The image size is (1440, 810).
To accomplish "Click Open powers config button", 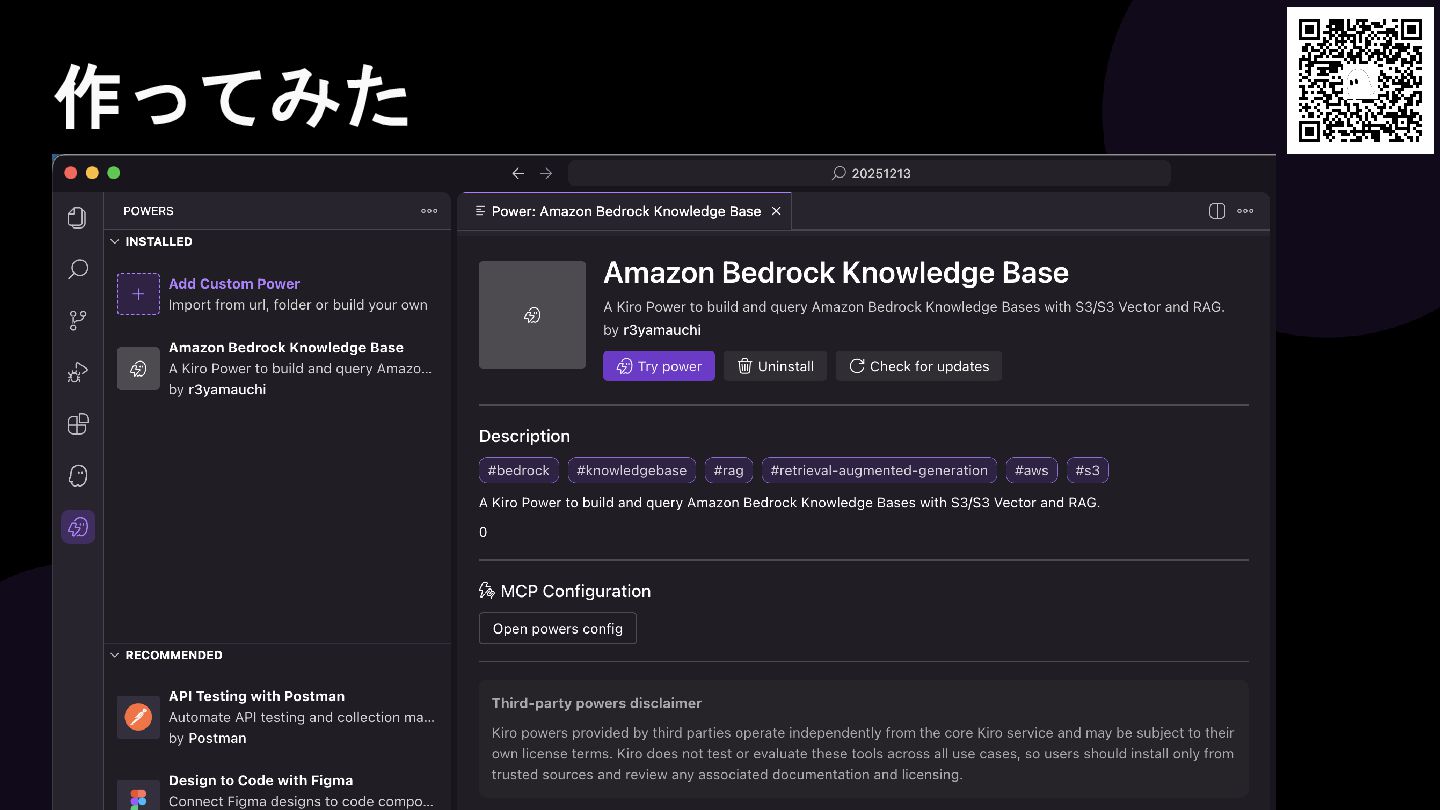I will (558, 628).
